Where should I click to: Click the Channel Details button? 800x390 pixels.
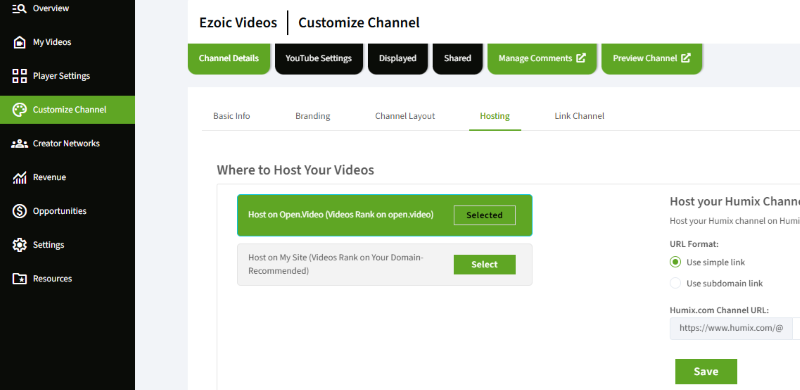click(229, 58)
